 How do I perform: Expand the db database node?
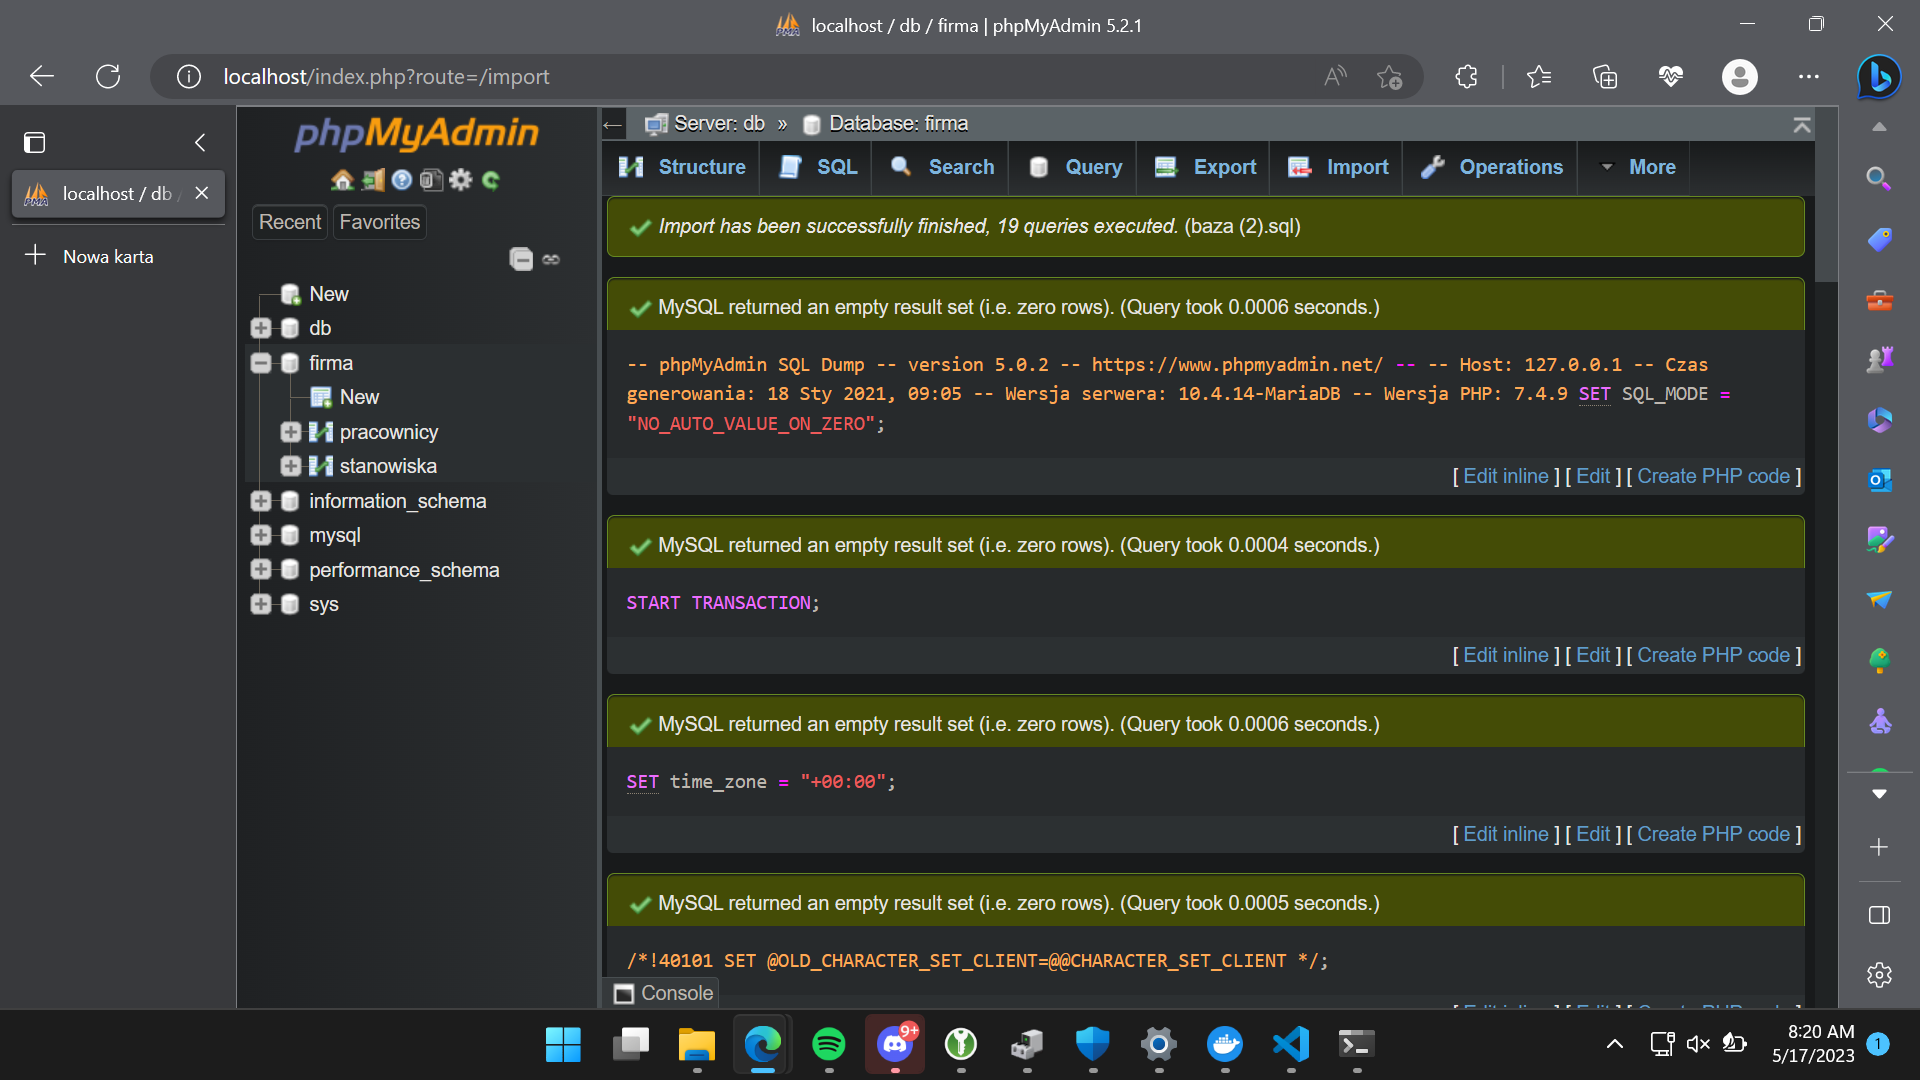click(x=261, y=328)
